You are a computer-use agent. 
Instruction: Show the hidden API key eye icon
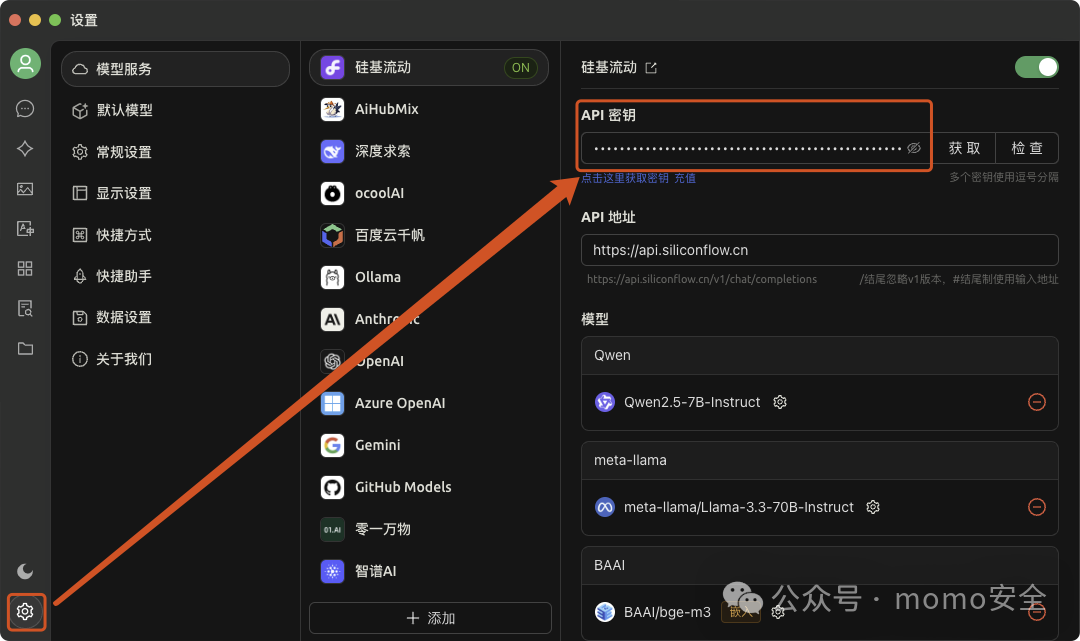(913, 148)
